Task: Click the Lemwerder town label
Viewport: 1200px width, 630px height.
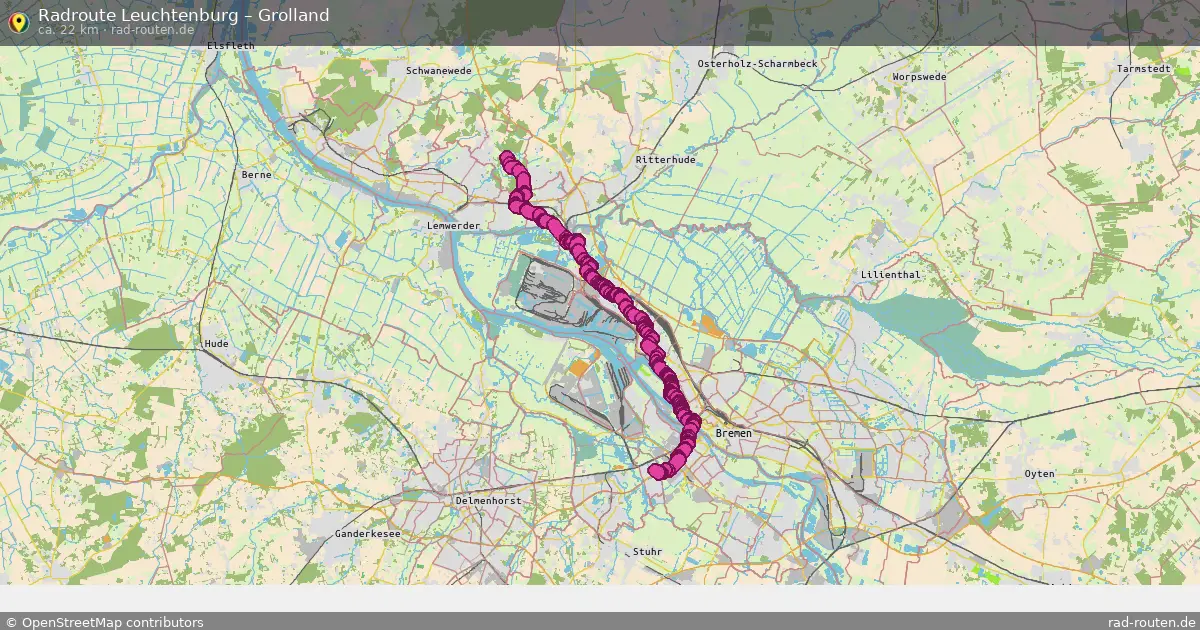Action: (x=453, y=226)
